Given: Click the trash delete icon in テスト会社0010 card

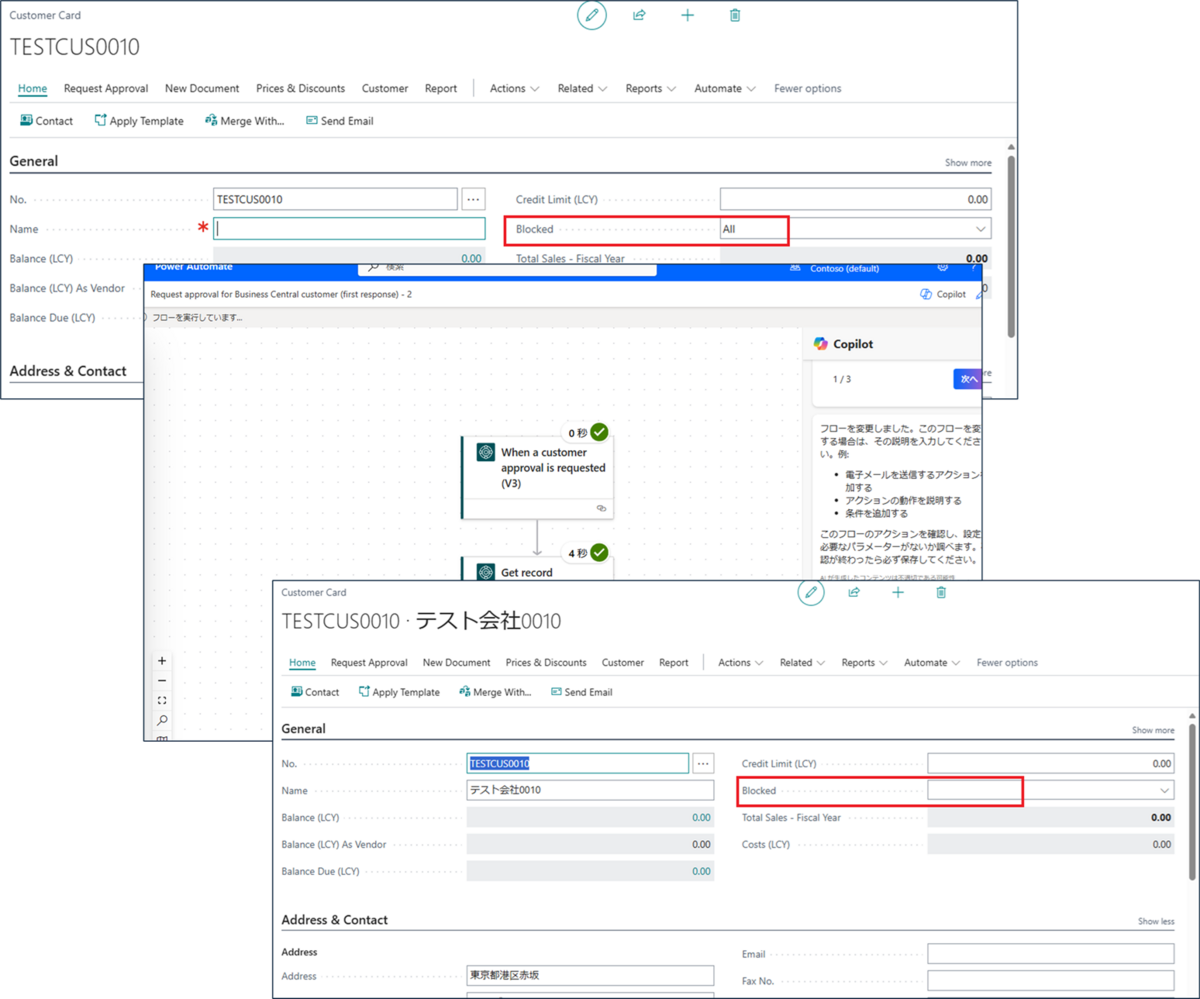Looking at the screenshot, I should (x=941, y=592).
